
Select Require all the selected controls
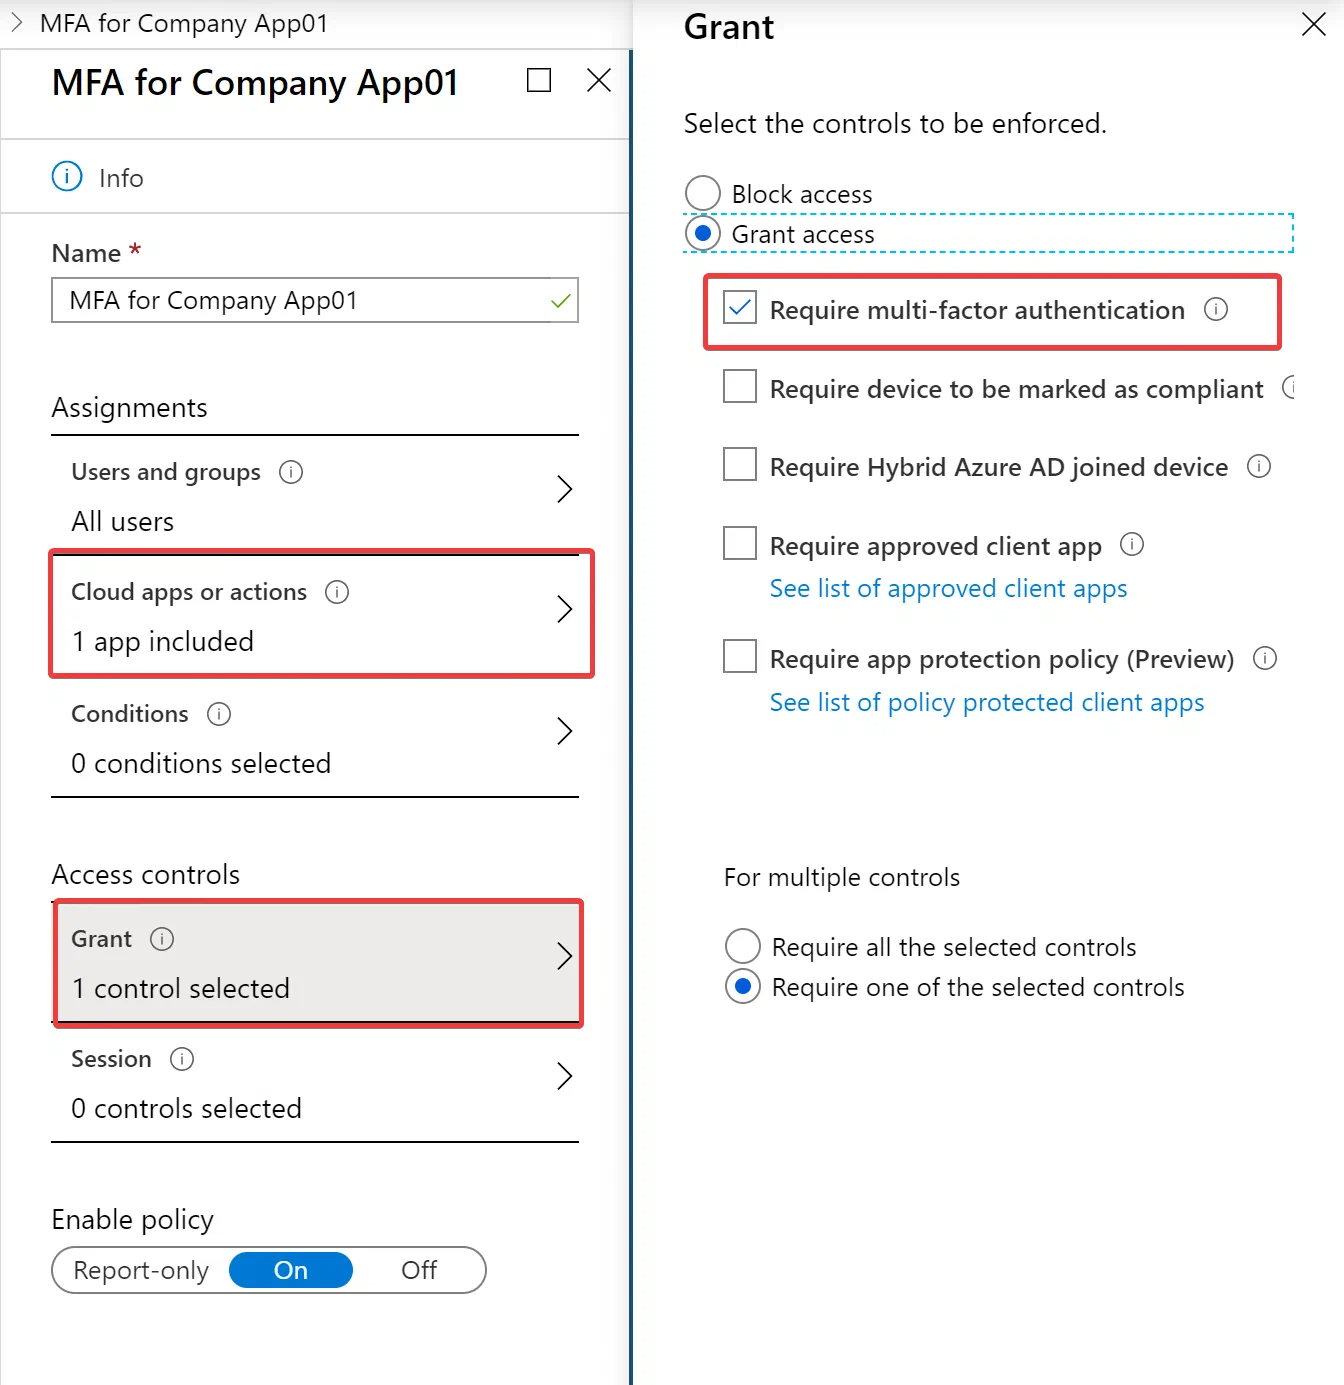tap(743, 946)
